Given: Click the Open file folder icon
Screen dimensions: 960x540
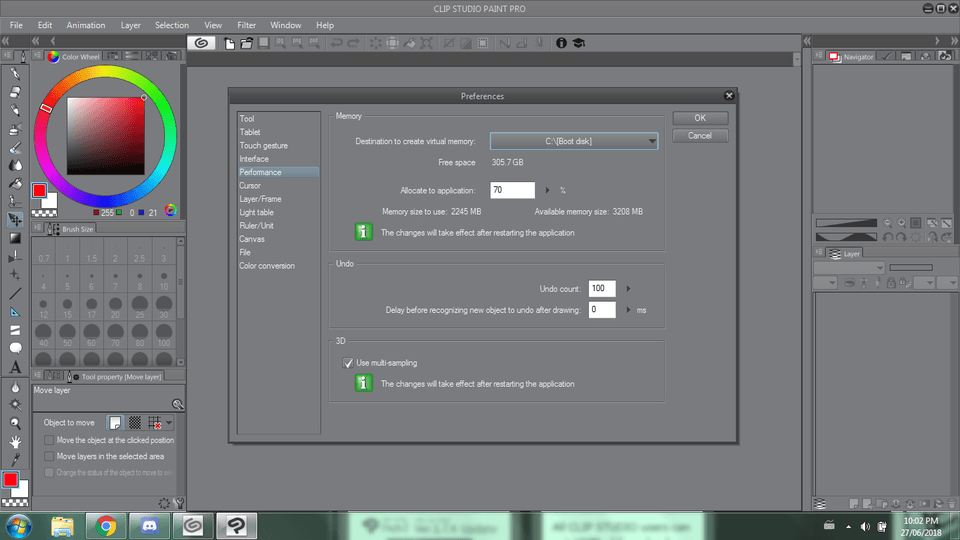Looking at the screenshot, I should 246,43.
